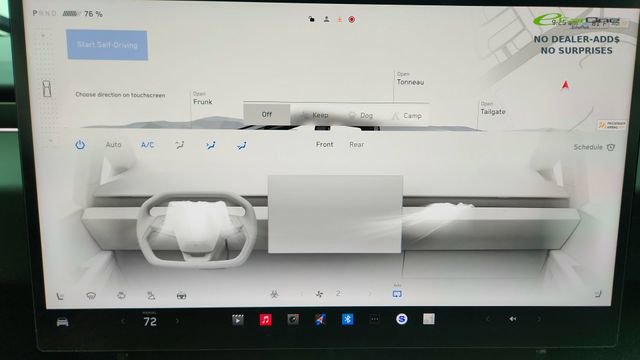Tap the third bottom-left climate icon

121,295
